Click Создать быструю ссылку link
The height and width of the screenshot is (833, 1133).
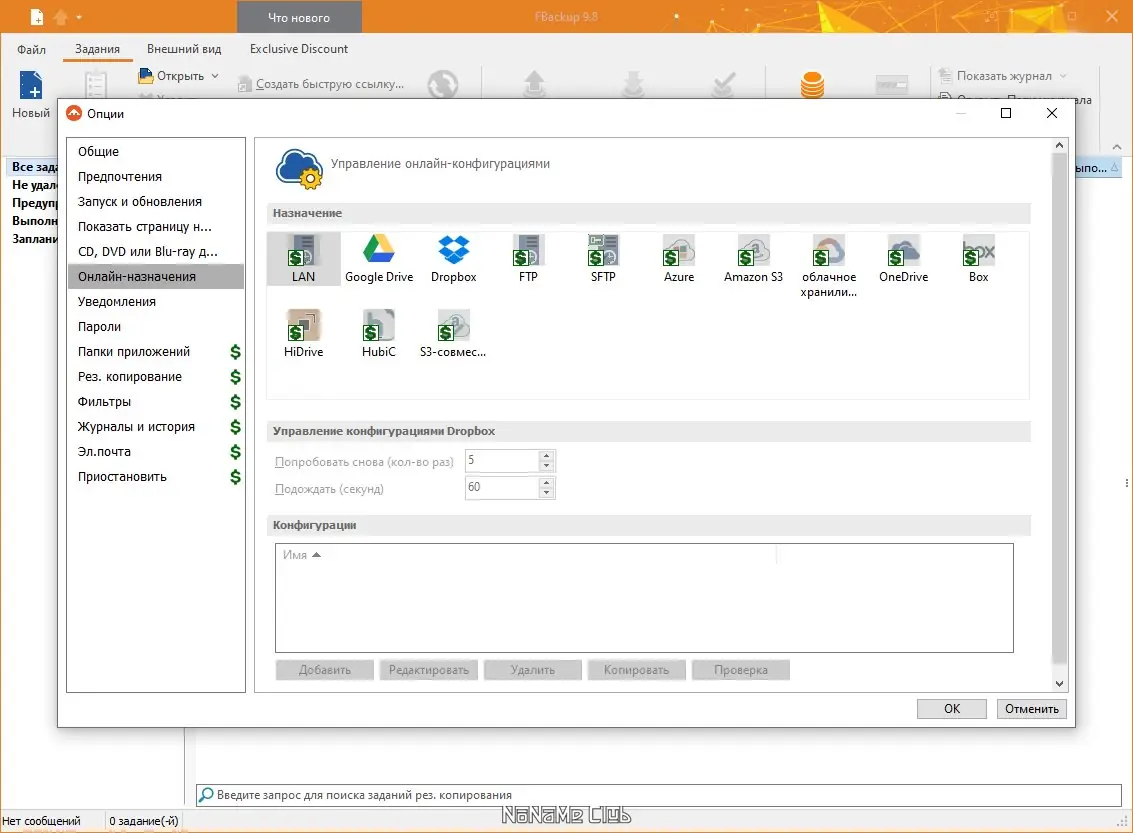click(321, 84)
